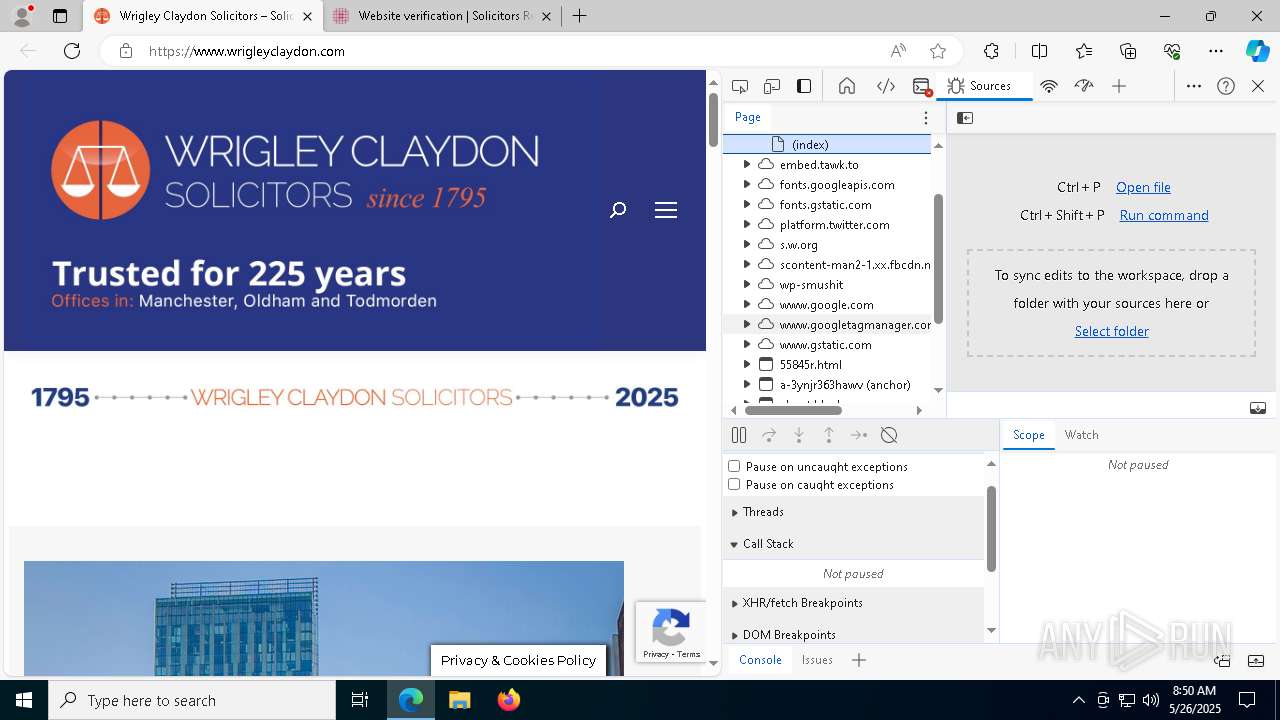Click the Open file link

pos(1143,187)
